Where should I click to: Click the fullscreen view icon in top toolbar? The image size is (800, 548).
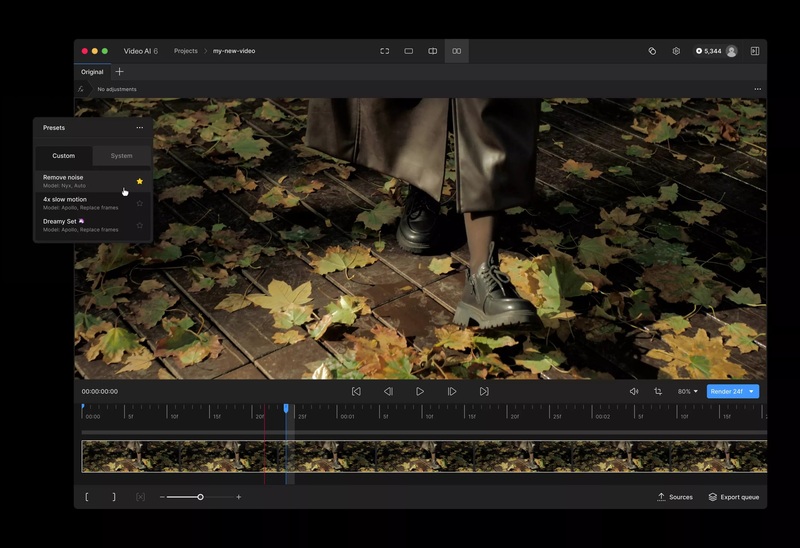(x=384, y=51)
